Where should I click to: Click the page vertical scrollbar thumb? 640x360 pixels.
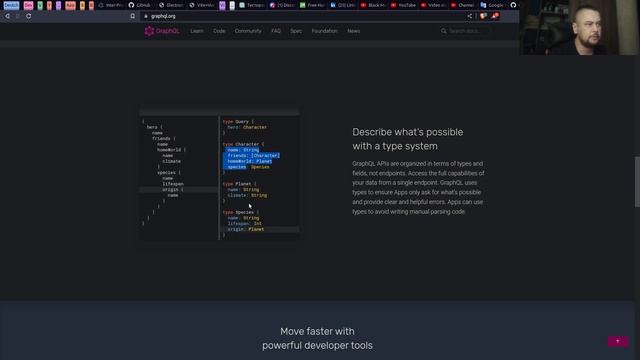[x=637, y=182]
